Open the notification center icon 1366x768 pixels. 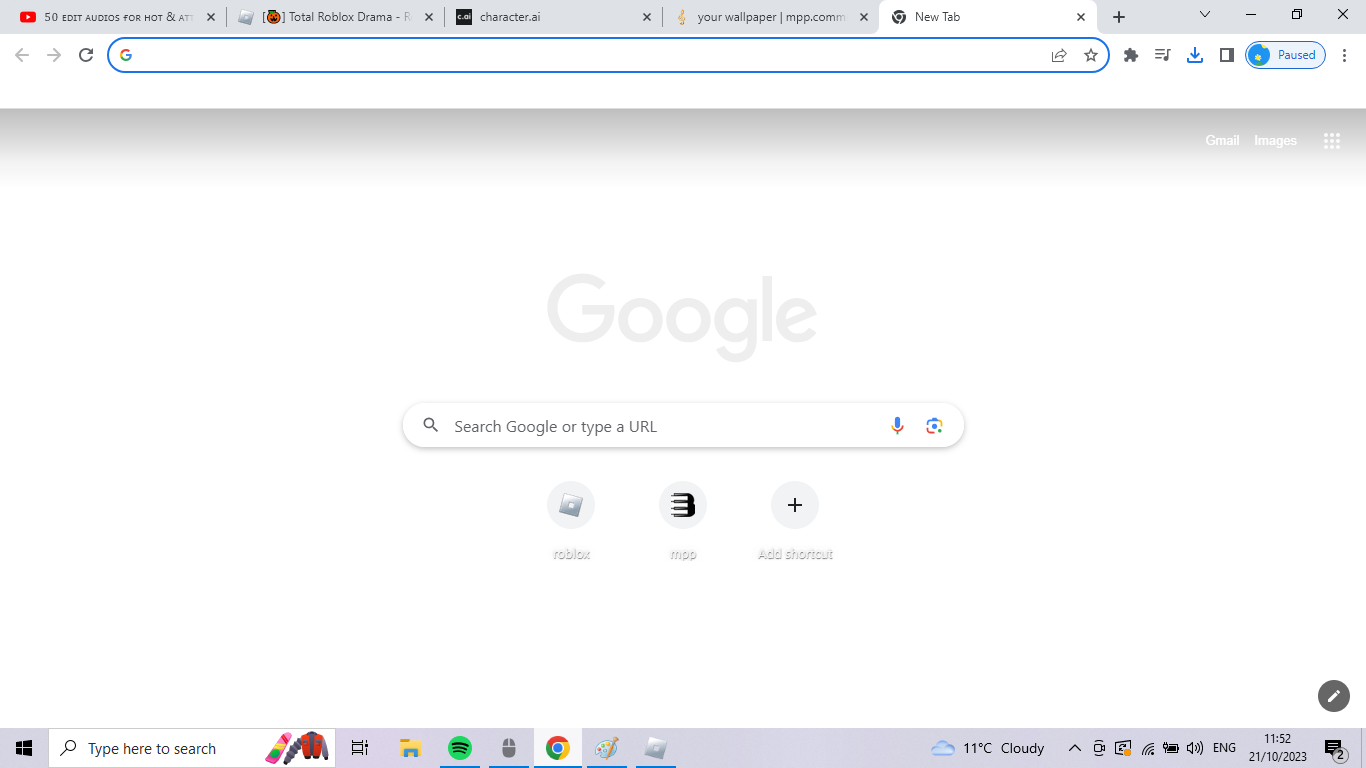1334,748
